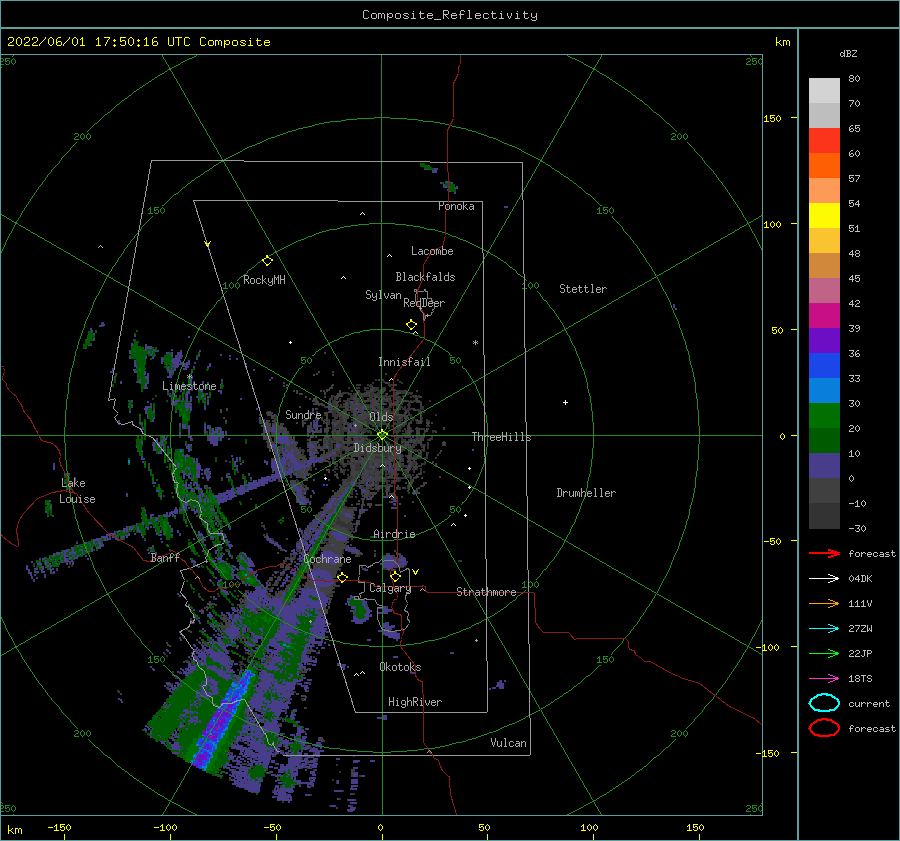900x841 pixels.
Task: Select the purple 10 dBZ color swatch
Action: pos(824,466)
